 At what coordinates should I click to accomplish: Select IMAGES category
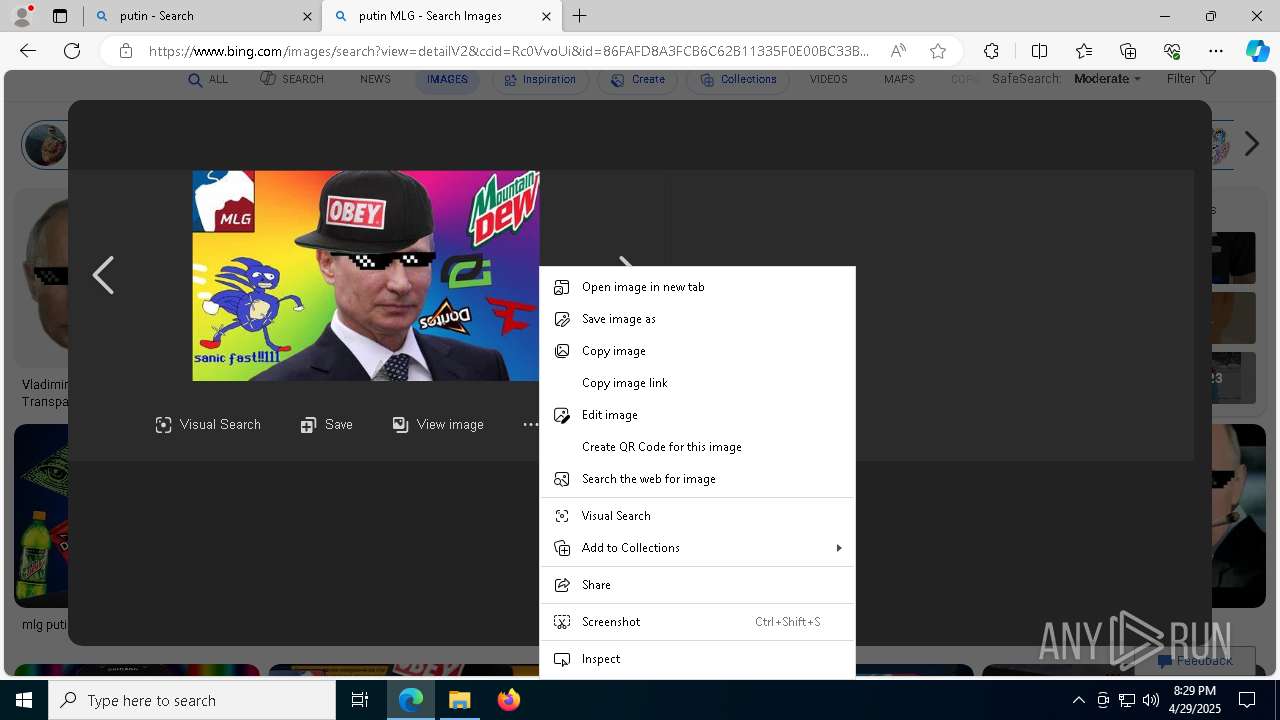coord(447,79)
